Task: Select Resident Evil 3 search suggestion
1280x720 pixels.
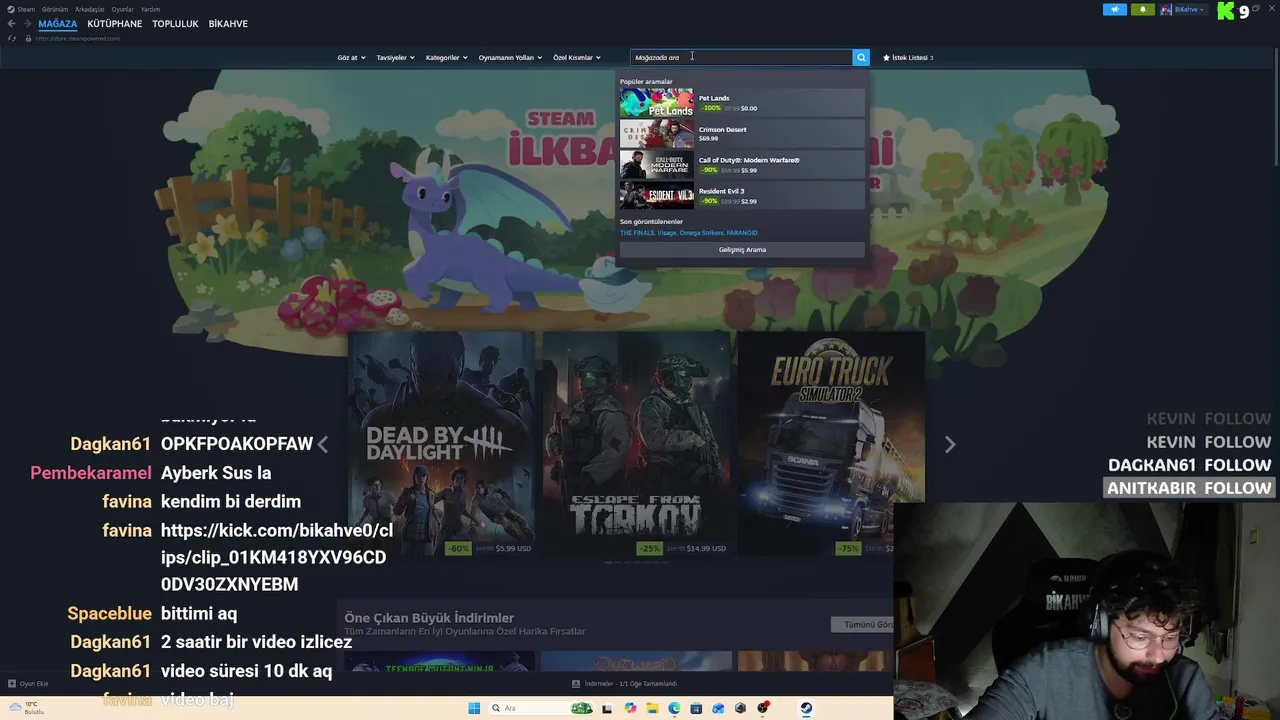Action: 742,196
